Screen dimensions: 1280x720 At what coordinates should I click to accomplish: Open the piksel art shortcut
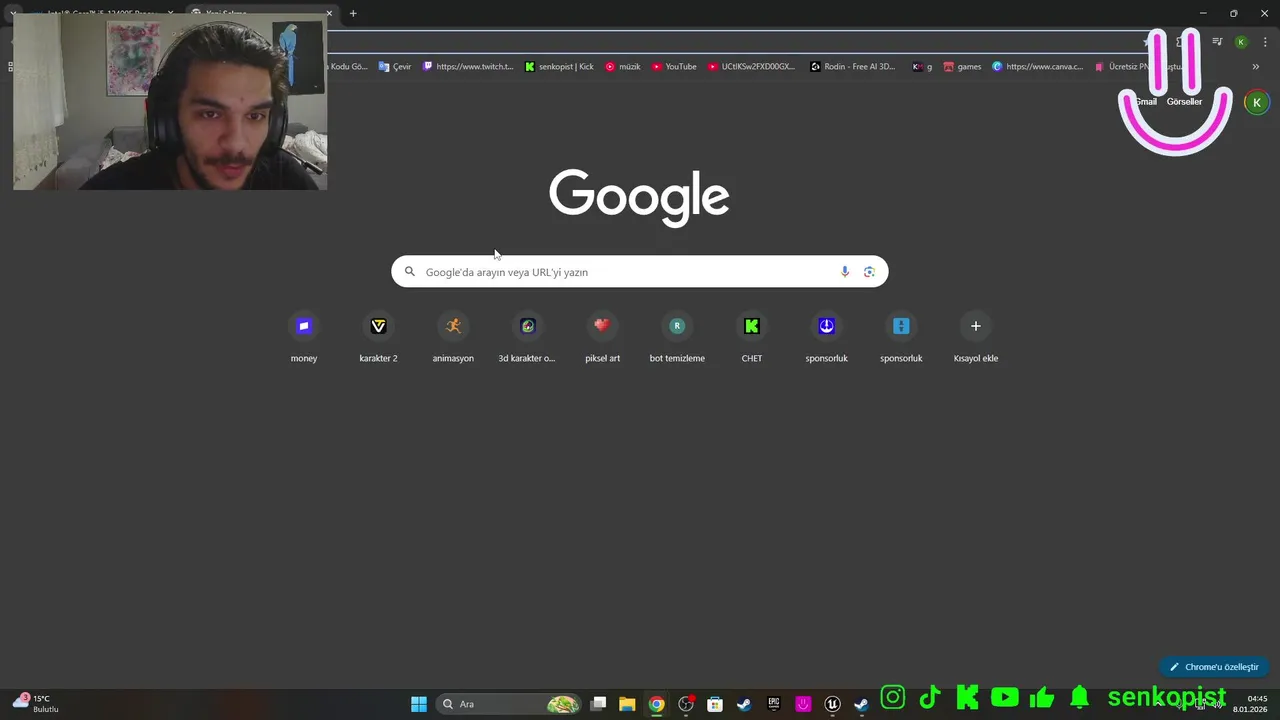602,338
